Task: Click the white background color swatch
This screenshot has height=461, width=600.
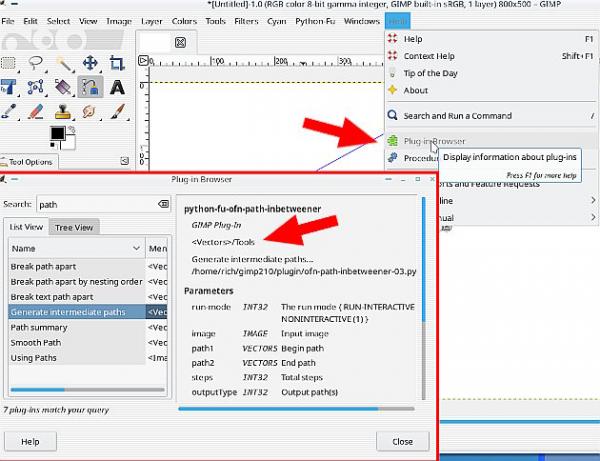Action: 70,143
